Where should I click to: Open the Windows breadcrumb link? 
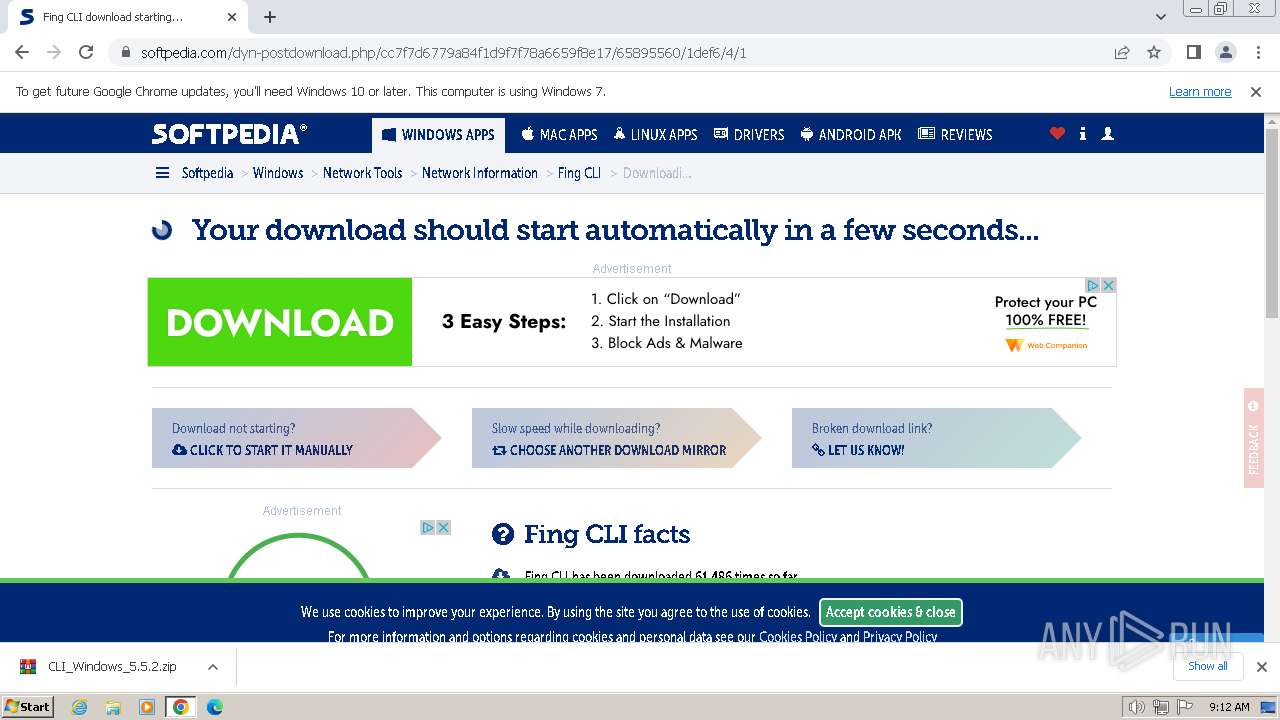[278, 173]
